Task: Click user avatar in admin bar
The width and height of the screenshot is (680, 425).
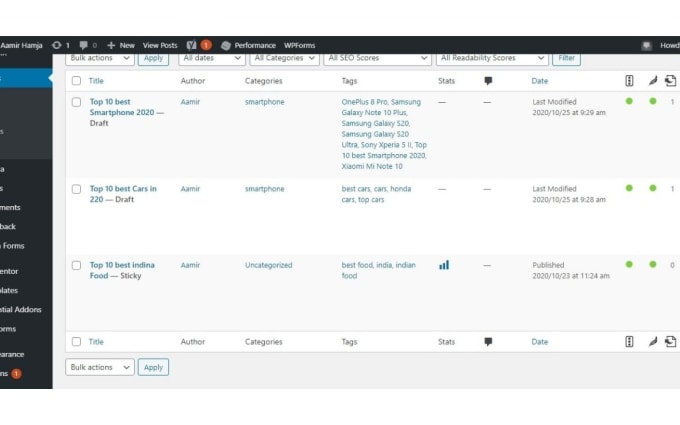Action: pyautogui.click(x=647, y=45)
